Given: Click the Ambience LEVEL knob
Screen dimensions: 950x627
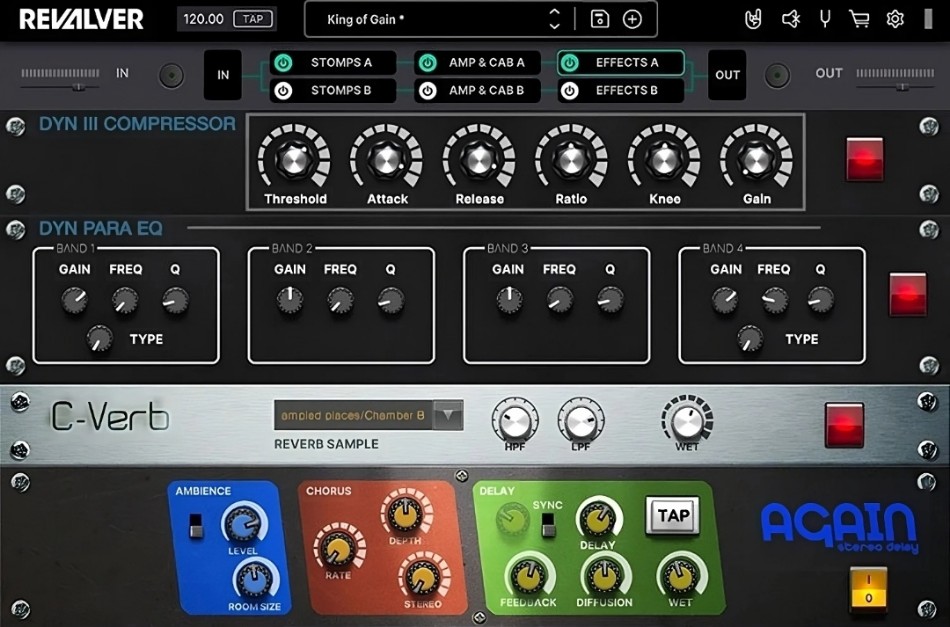Looking at the screenshot, I should tap(244, 523).
